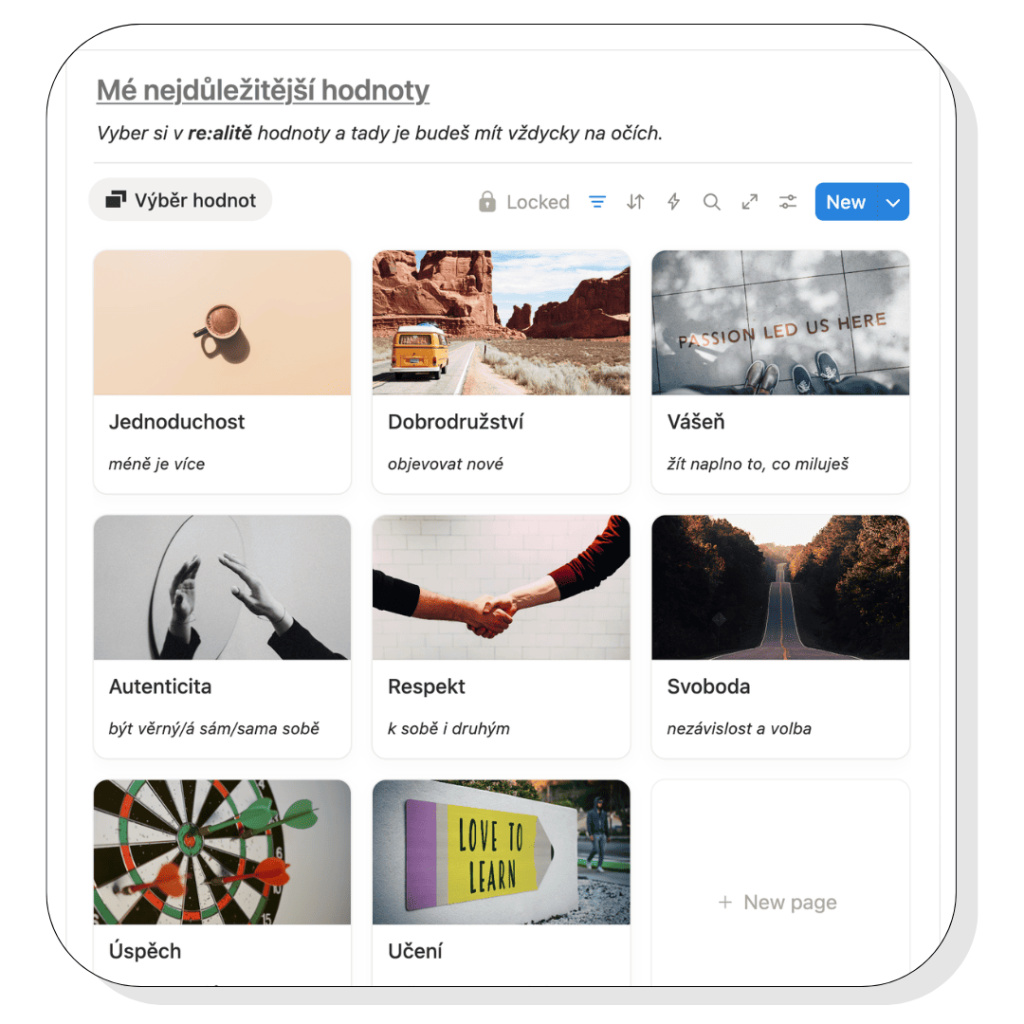Open the Dobrodružství card van image
1024x1024 pixels.
click(x=501, y=323)
